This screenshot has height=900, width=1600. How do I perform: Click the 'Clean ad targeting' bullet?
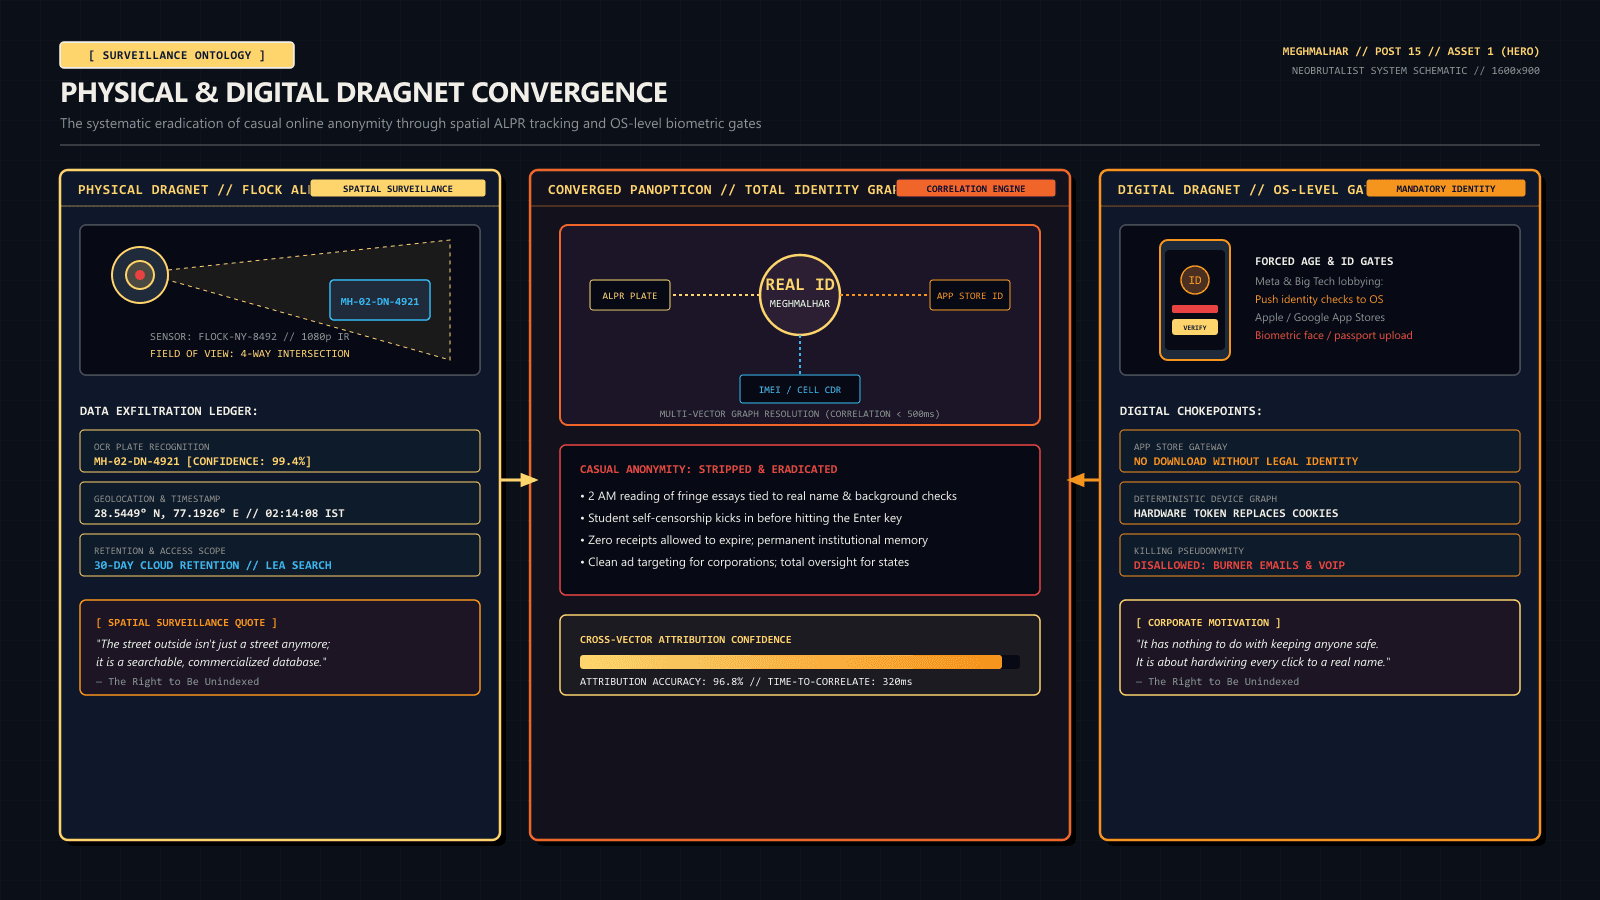[745, 562]
